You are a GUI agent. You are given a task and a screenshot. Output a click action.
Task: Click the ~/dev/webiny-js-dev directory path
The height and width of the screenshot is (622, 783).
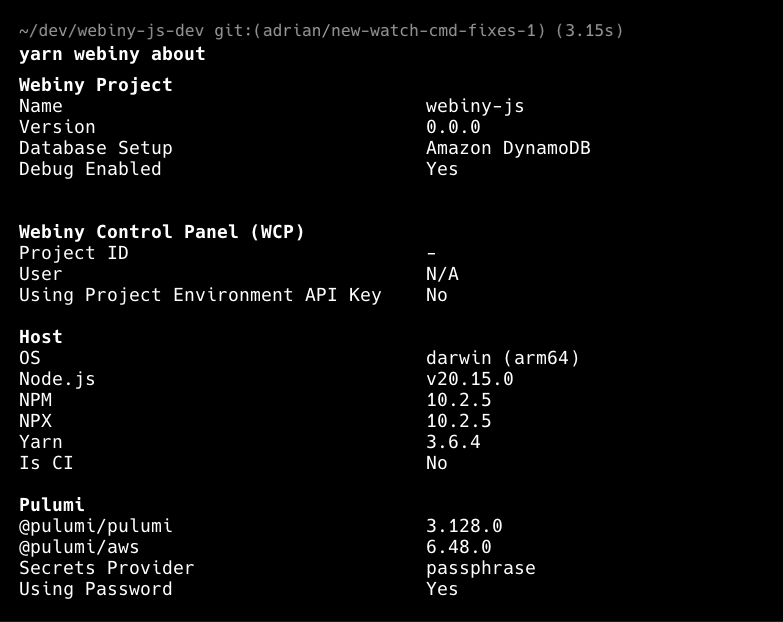tap(111, 31)
